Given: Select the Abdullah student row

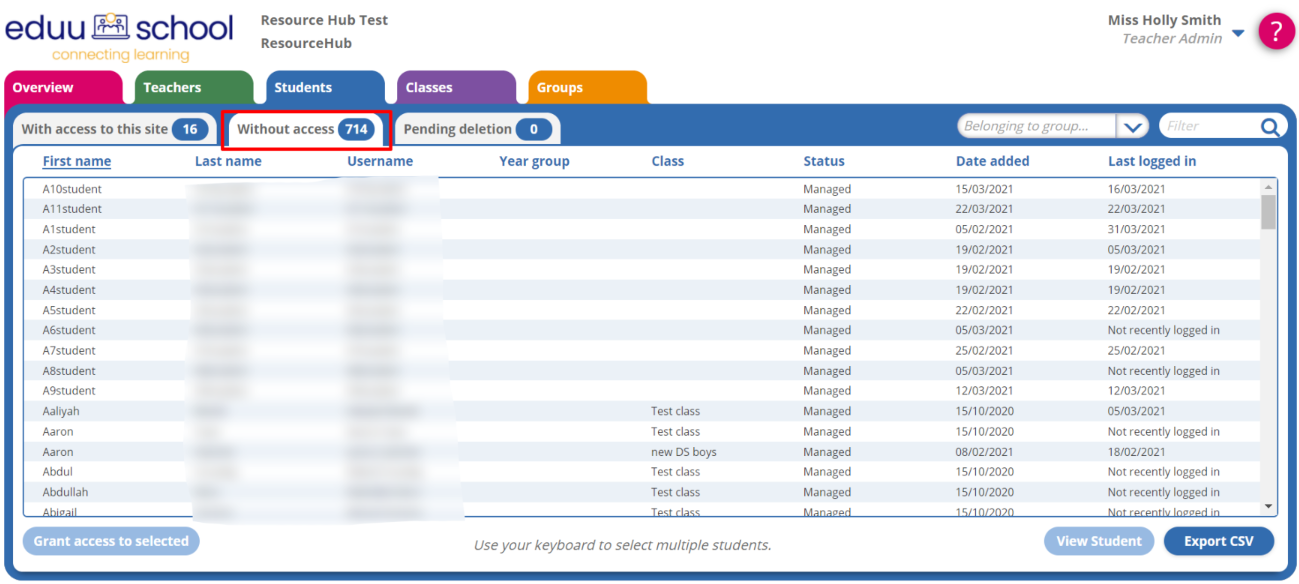Looking at the screenshot, I should [64, 492].
